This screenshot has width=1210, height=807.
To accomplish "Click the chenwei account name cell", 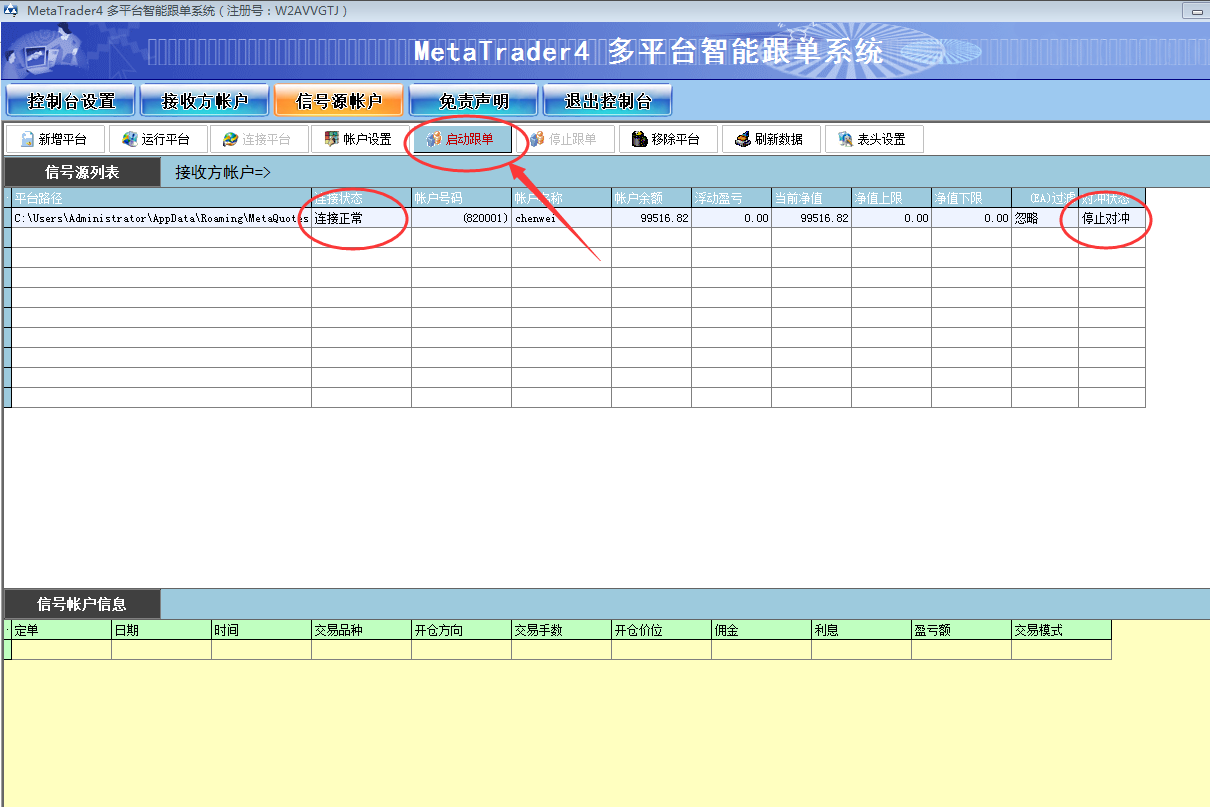I will 561,217.
